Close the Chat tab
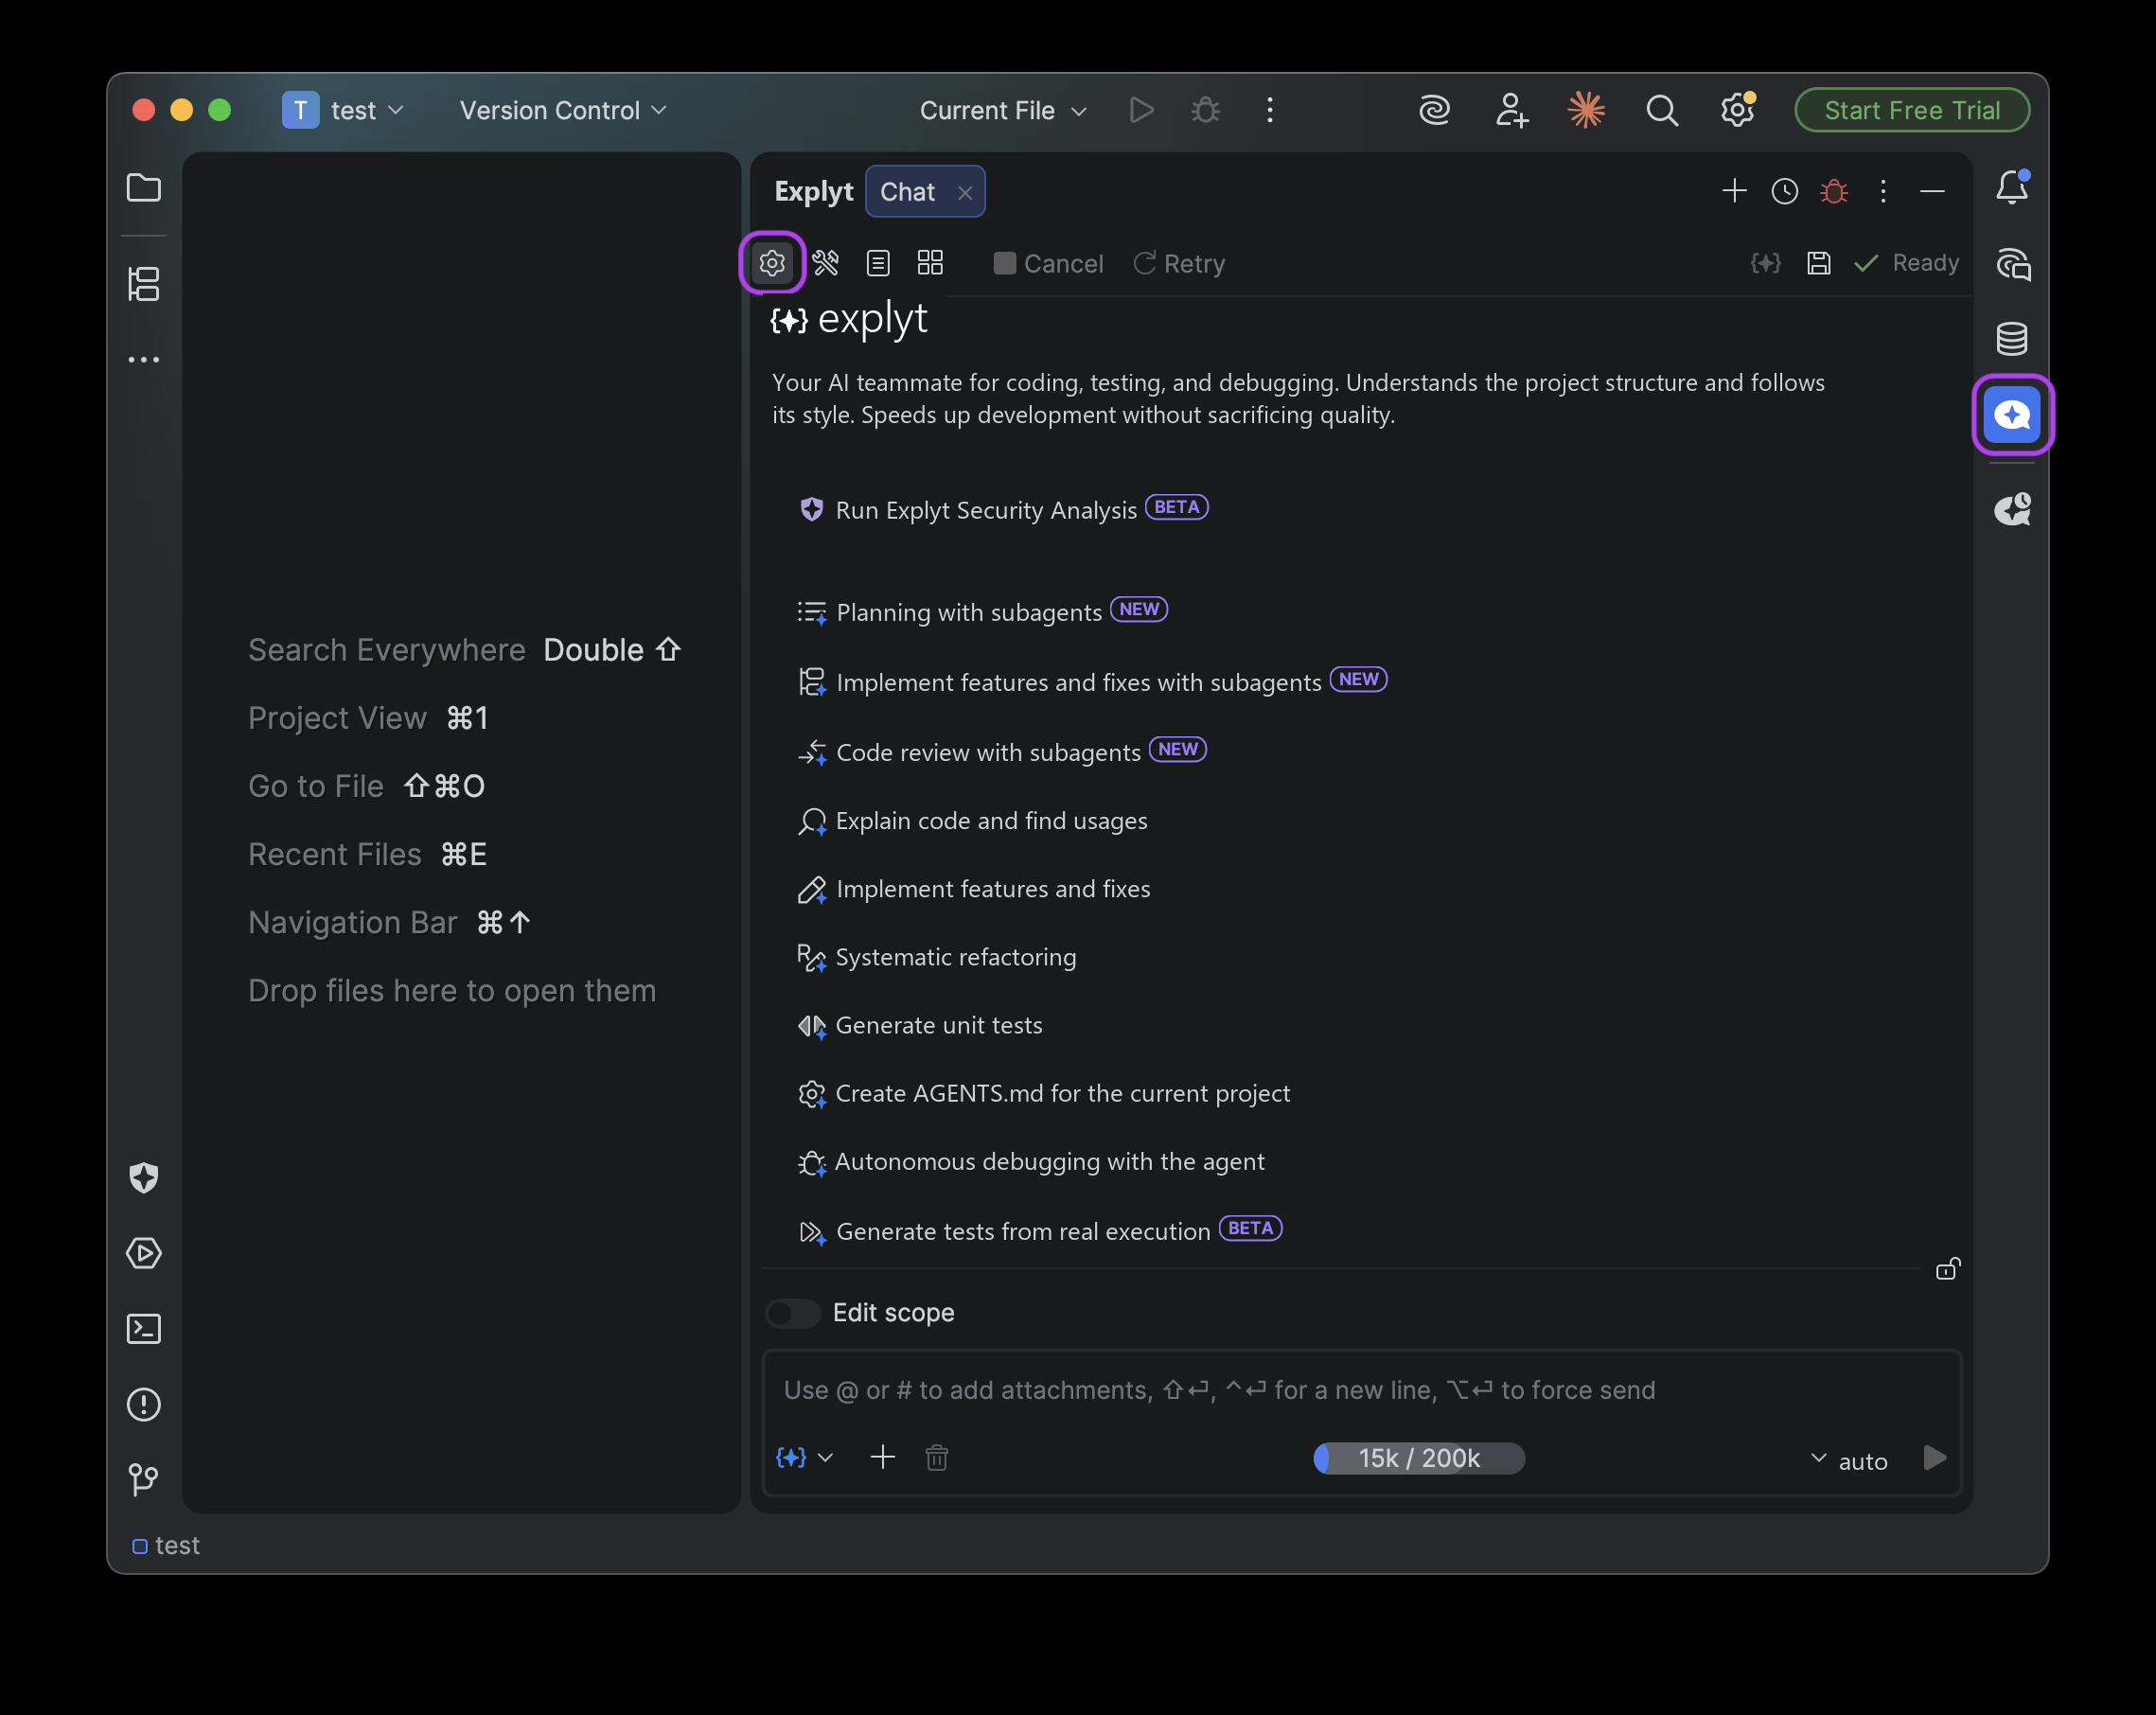Image resolution: width=2156 pixels, height=1715 pixels. 965,193
